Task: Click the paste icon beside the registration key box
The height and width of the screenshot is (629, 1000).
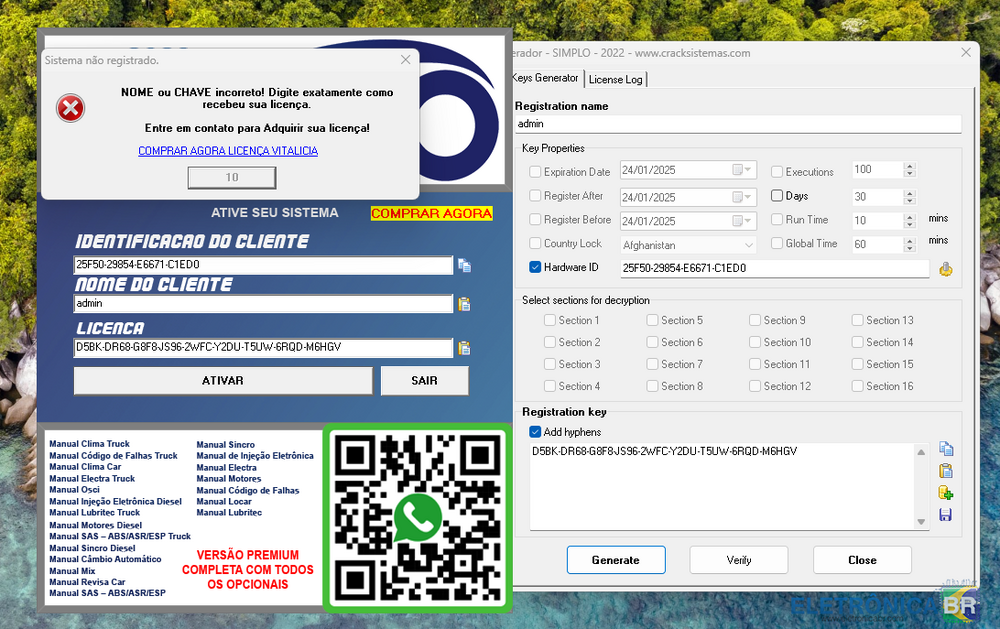Action: tap(945, 471)
